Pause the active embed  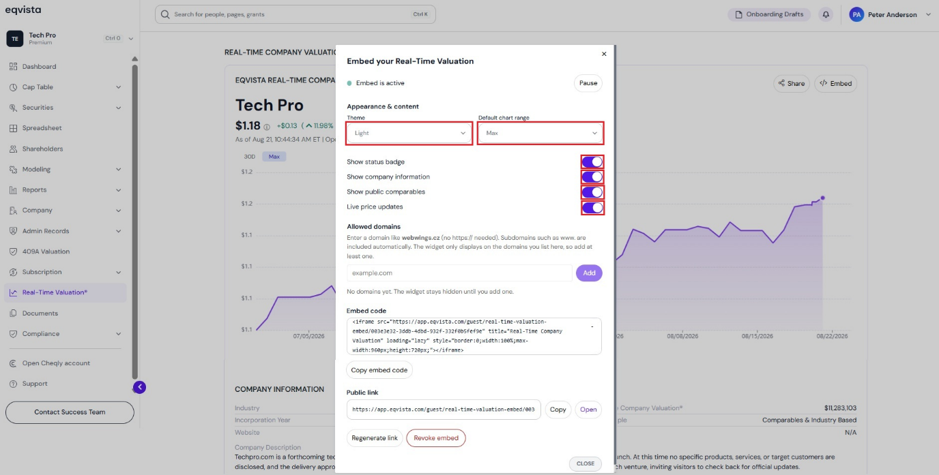(x=588, y=83)
